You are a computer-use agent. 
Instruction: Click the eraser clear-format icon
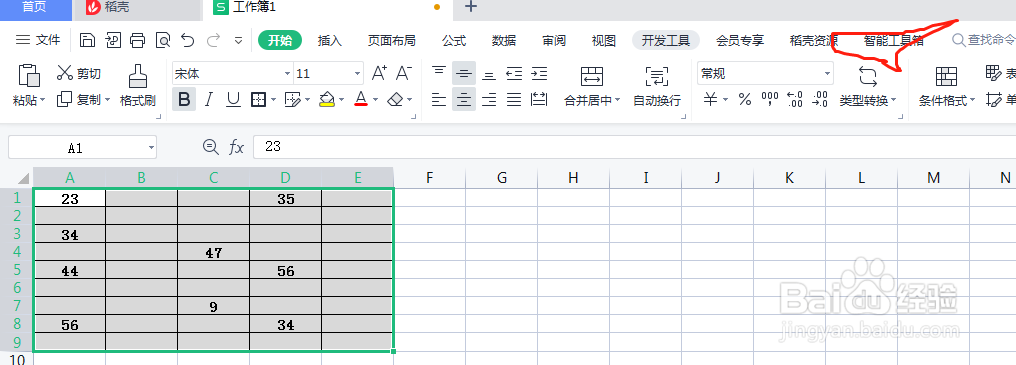coord(396,100)
